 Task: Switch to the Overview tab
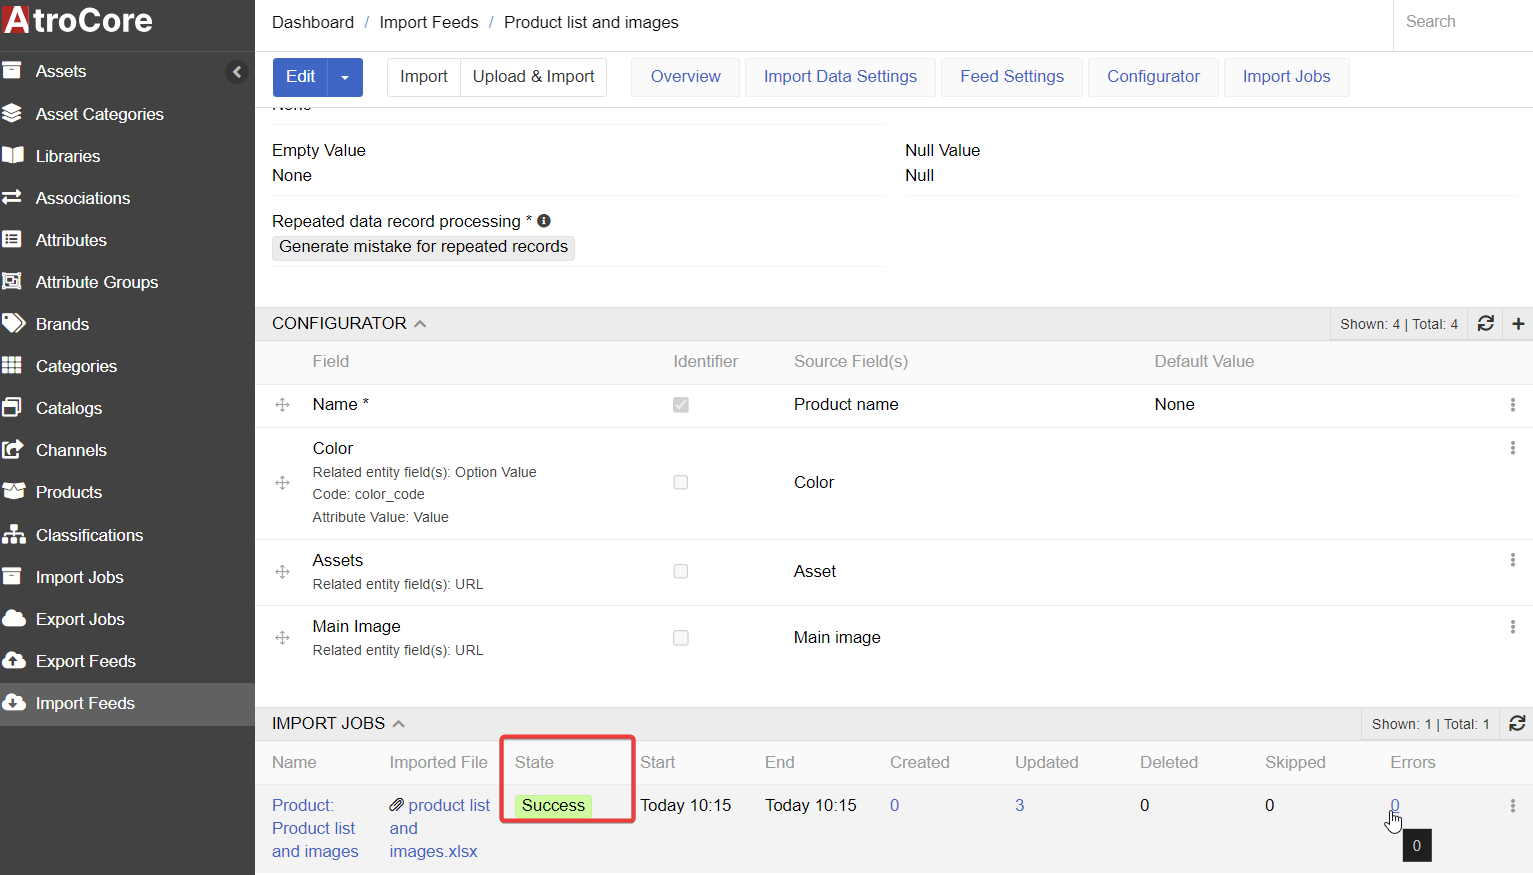coord(685,76)
